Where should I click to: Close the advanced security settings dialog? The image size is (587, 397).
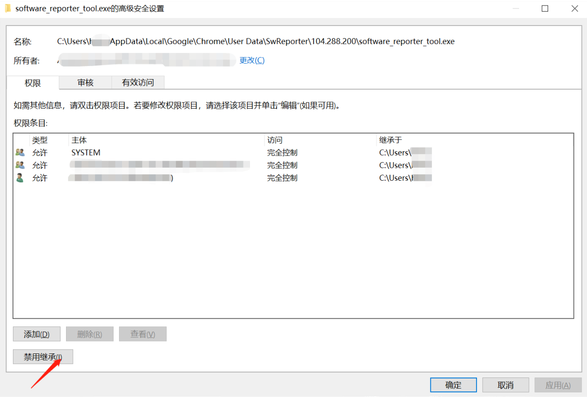pyautogui.click(x=575, y=8)
